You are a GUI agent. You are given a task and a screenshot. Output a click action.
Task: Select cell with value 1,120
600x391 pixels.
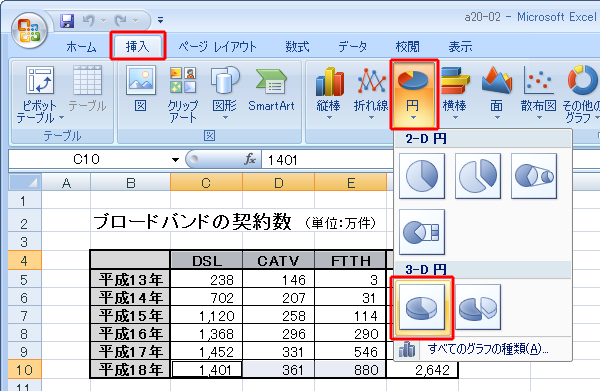pos(207,315)
